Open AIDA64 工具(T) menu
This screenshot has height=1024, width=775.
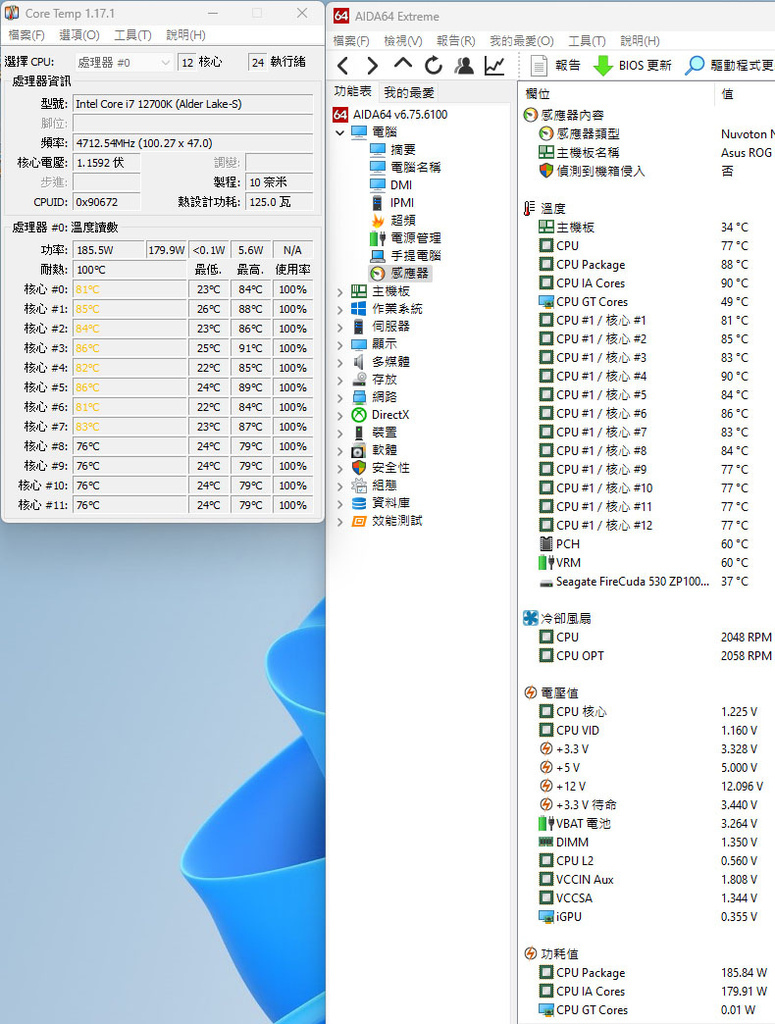[587, 40]
